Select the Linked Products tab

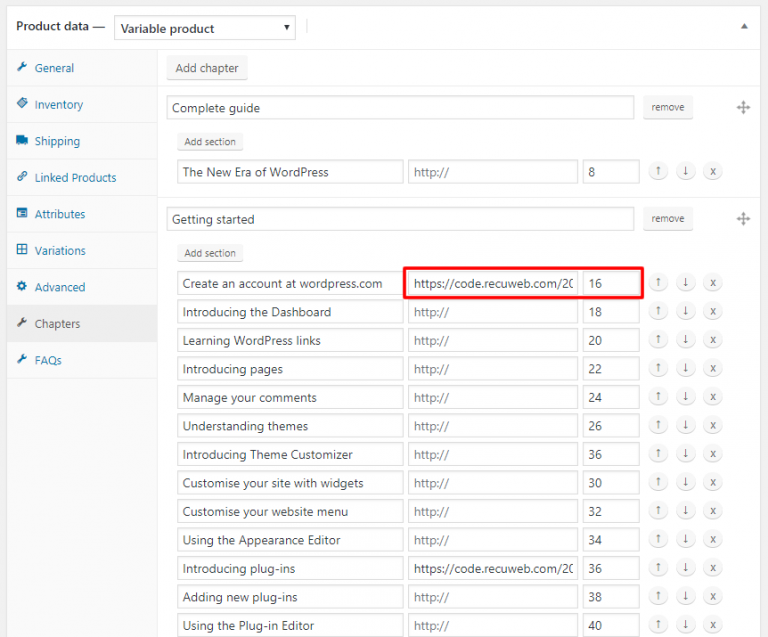pos(75,178)
